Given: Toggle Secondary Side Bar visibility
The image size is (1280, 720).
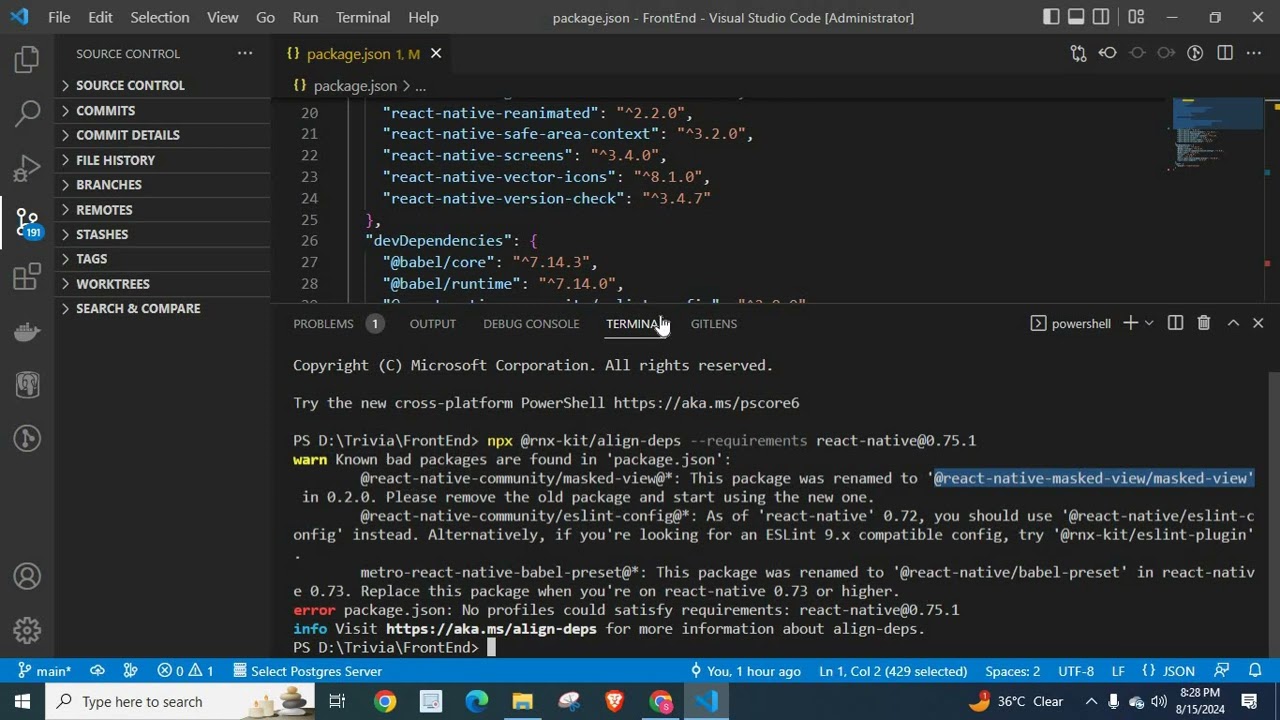Looking at the screenshot, I should [1101, 17].
